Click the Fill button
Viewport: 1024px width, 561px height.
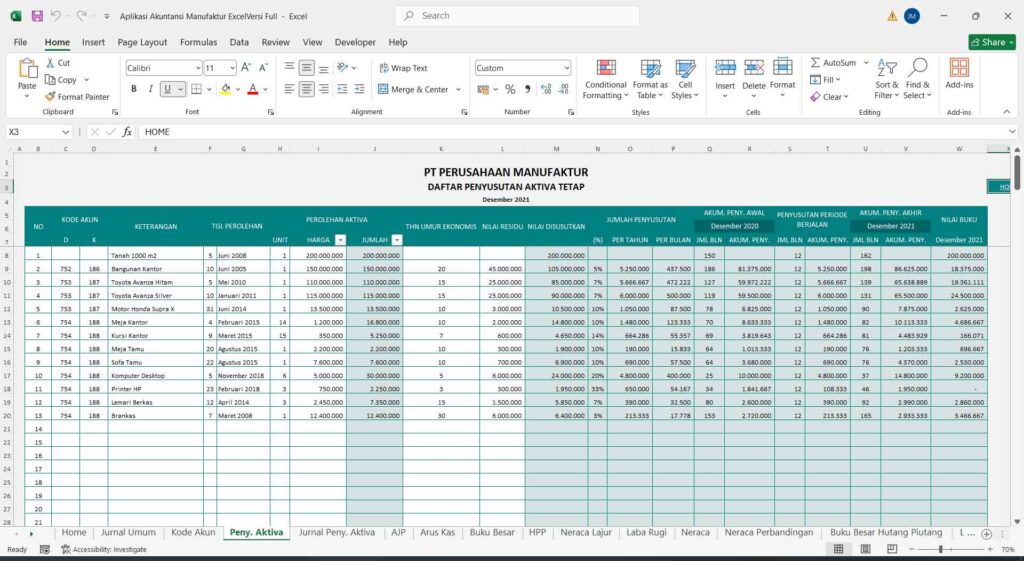point(825,80)
